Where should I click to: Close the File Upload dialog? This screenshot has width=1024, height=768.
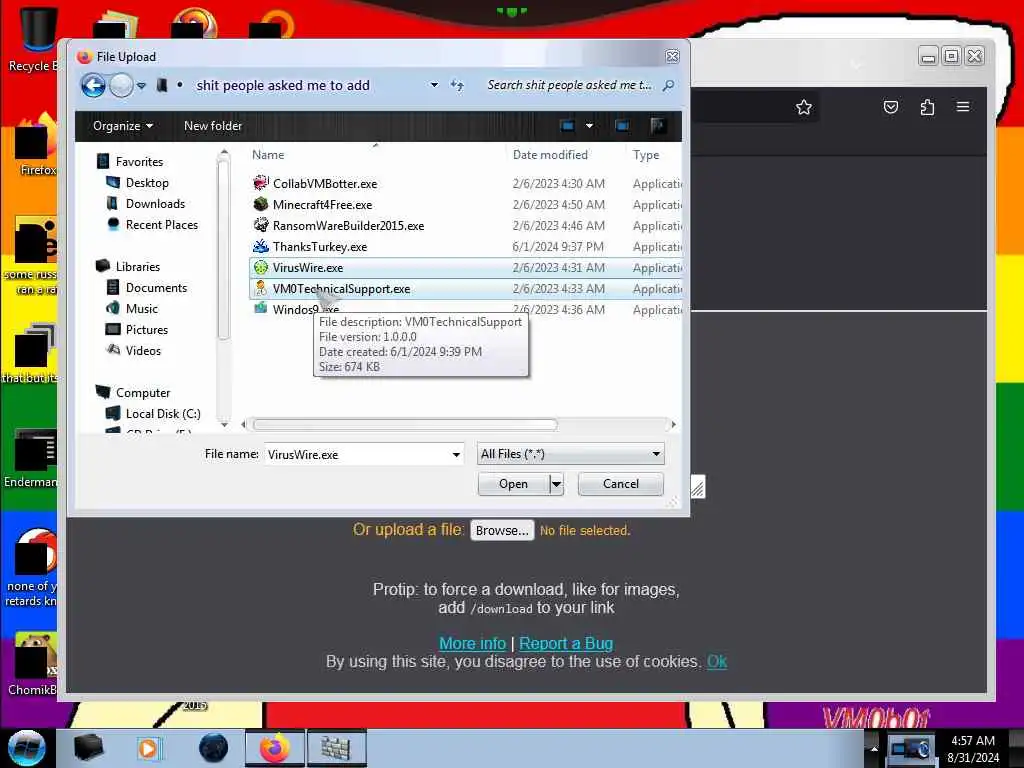click(672, 56)
